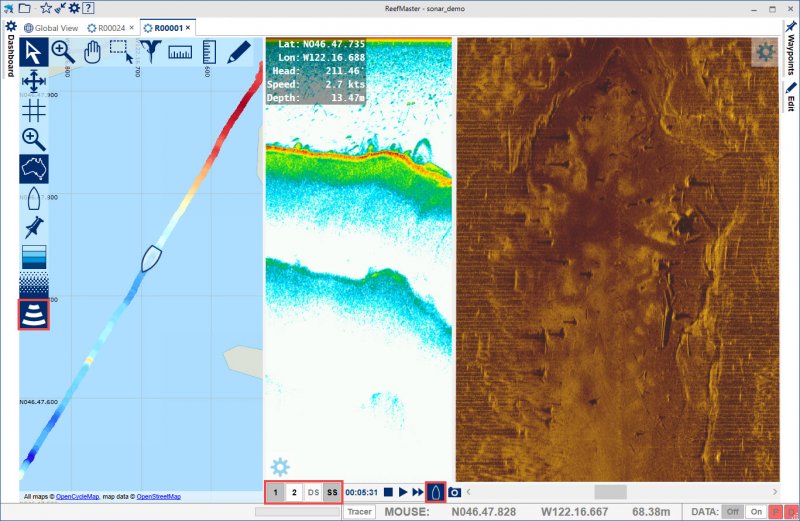Activate the hand pan tool
800x521 pixels.
pyautogui.click(x=92, y=51)
